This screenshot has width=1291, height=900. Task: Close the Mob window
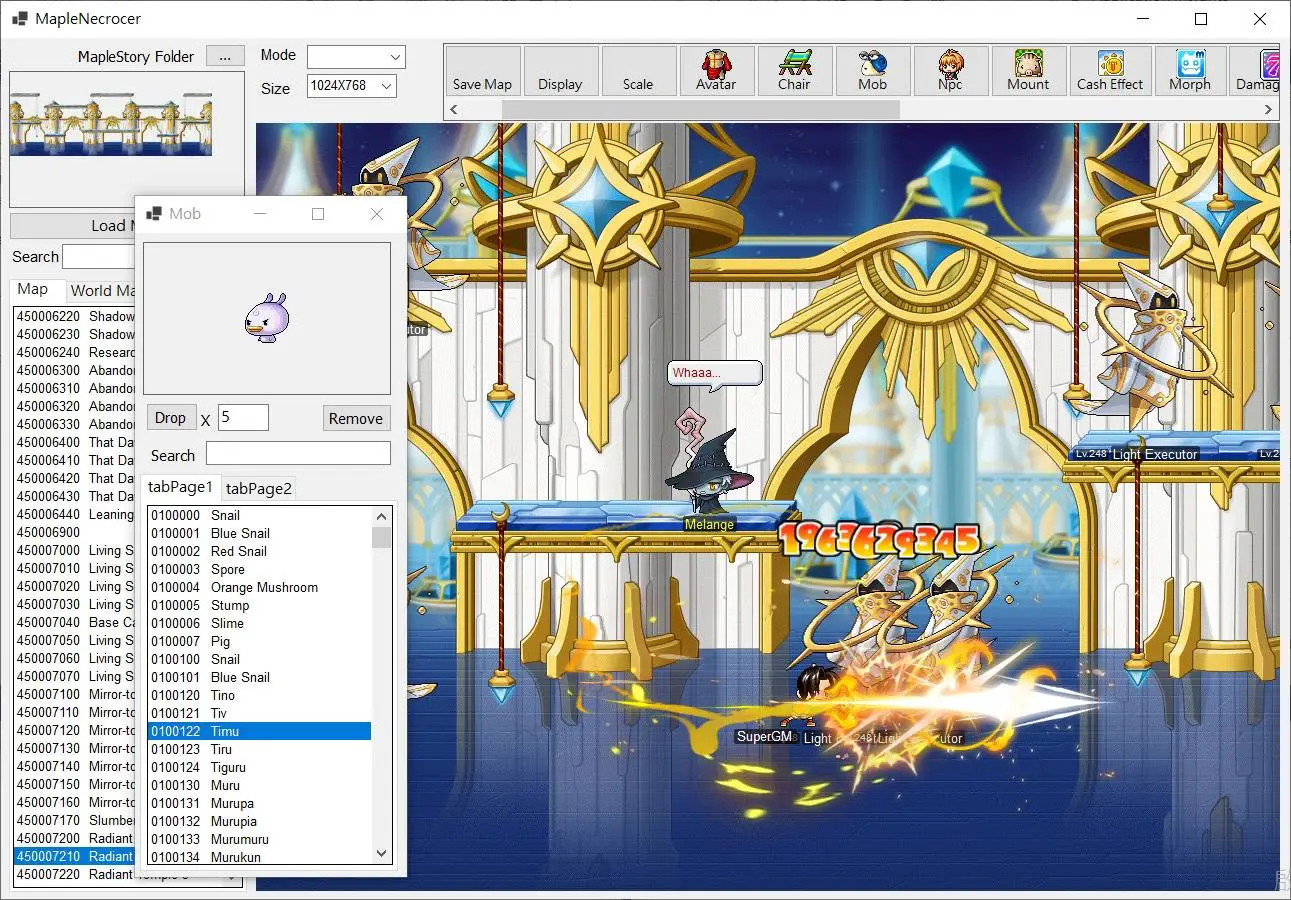tap(377, 213)
